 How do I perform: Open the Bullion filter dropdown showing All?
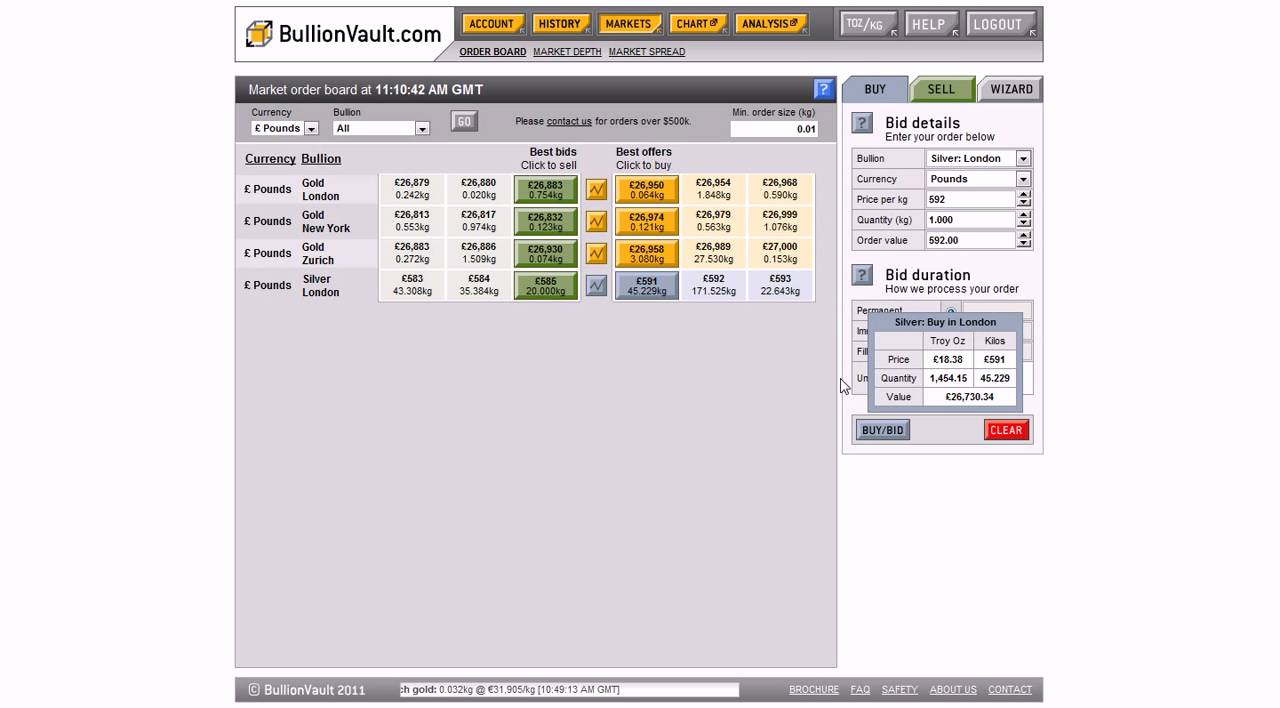pos(381,128)
